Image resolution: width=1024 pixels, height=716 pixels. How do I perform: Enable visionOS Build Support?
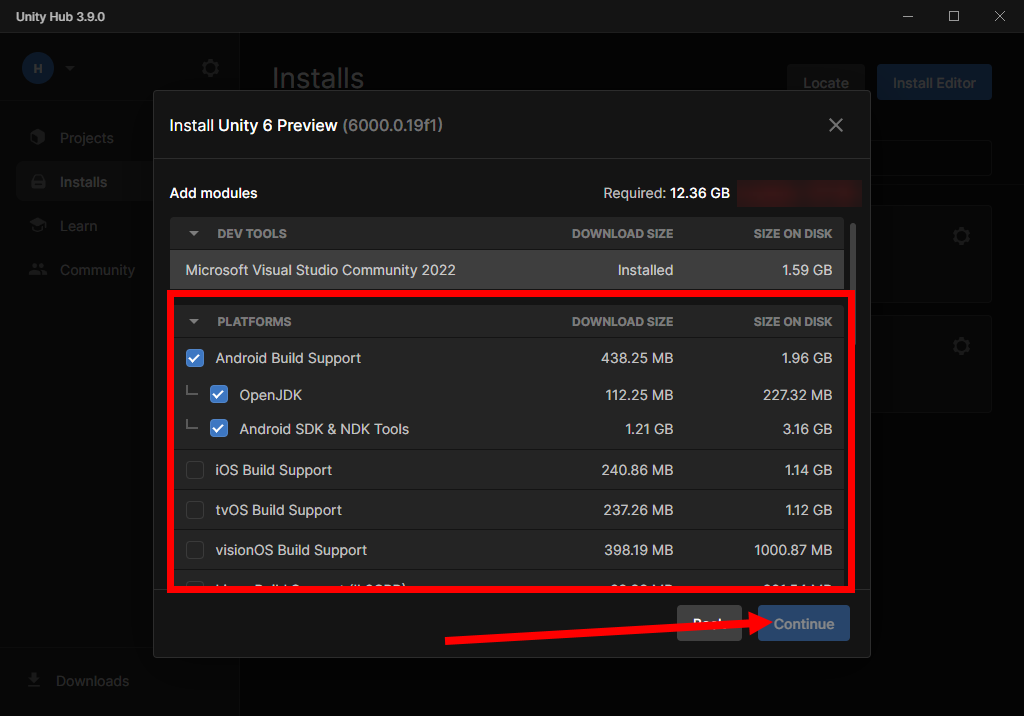click(x=195, y=550)
